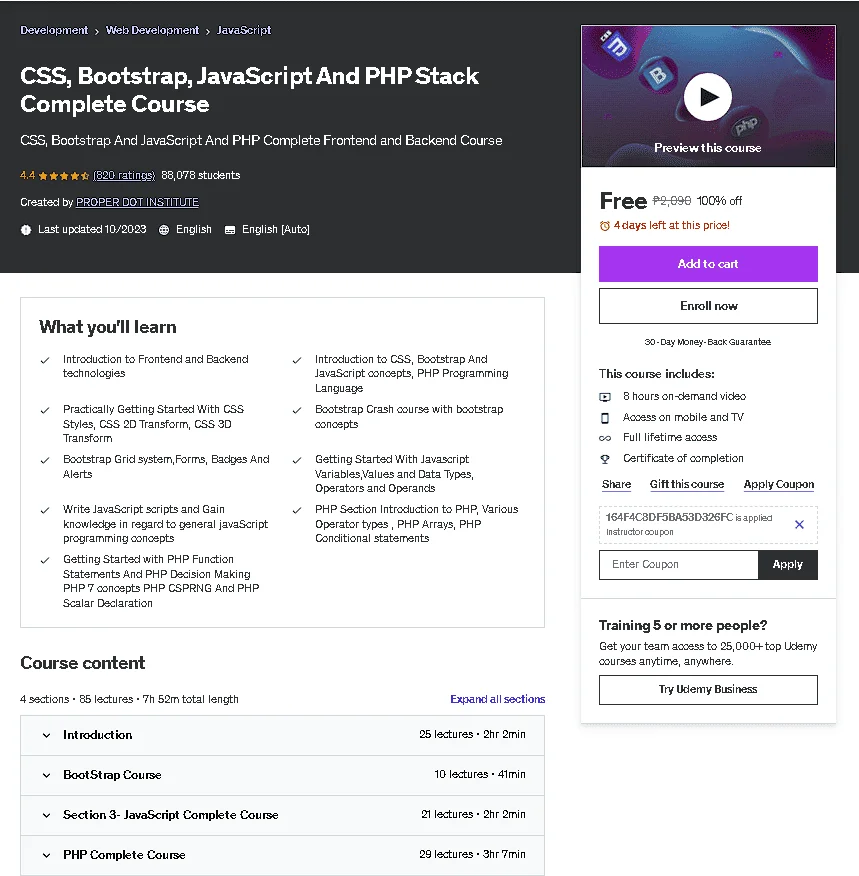
Task: Expand the Introduction section
Action: coord(282,735)
